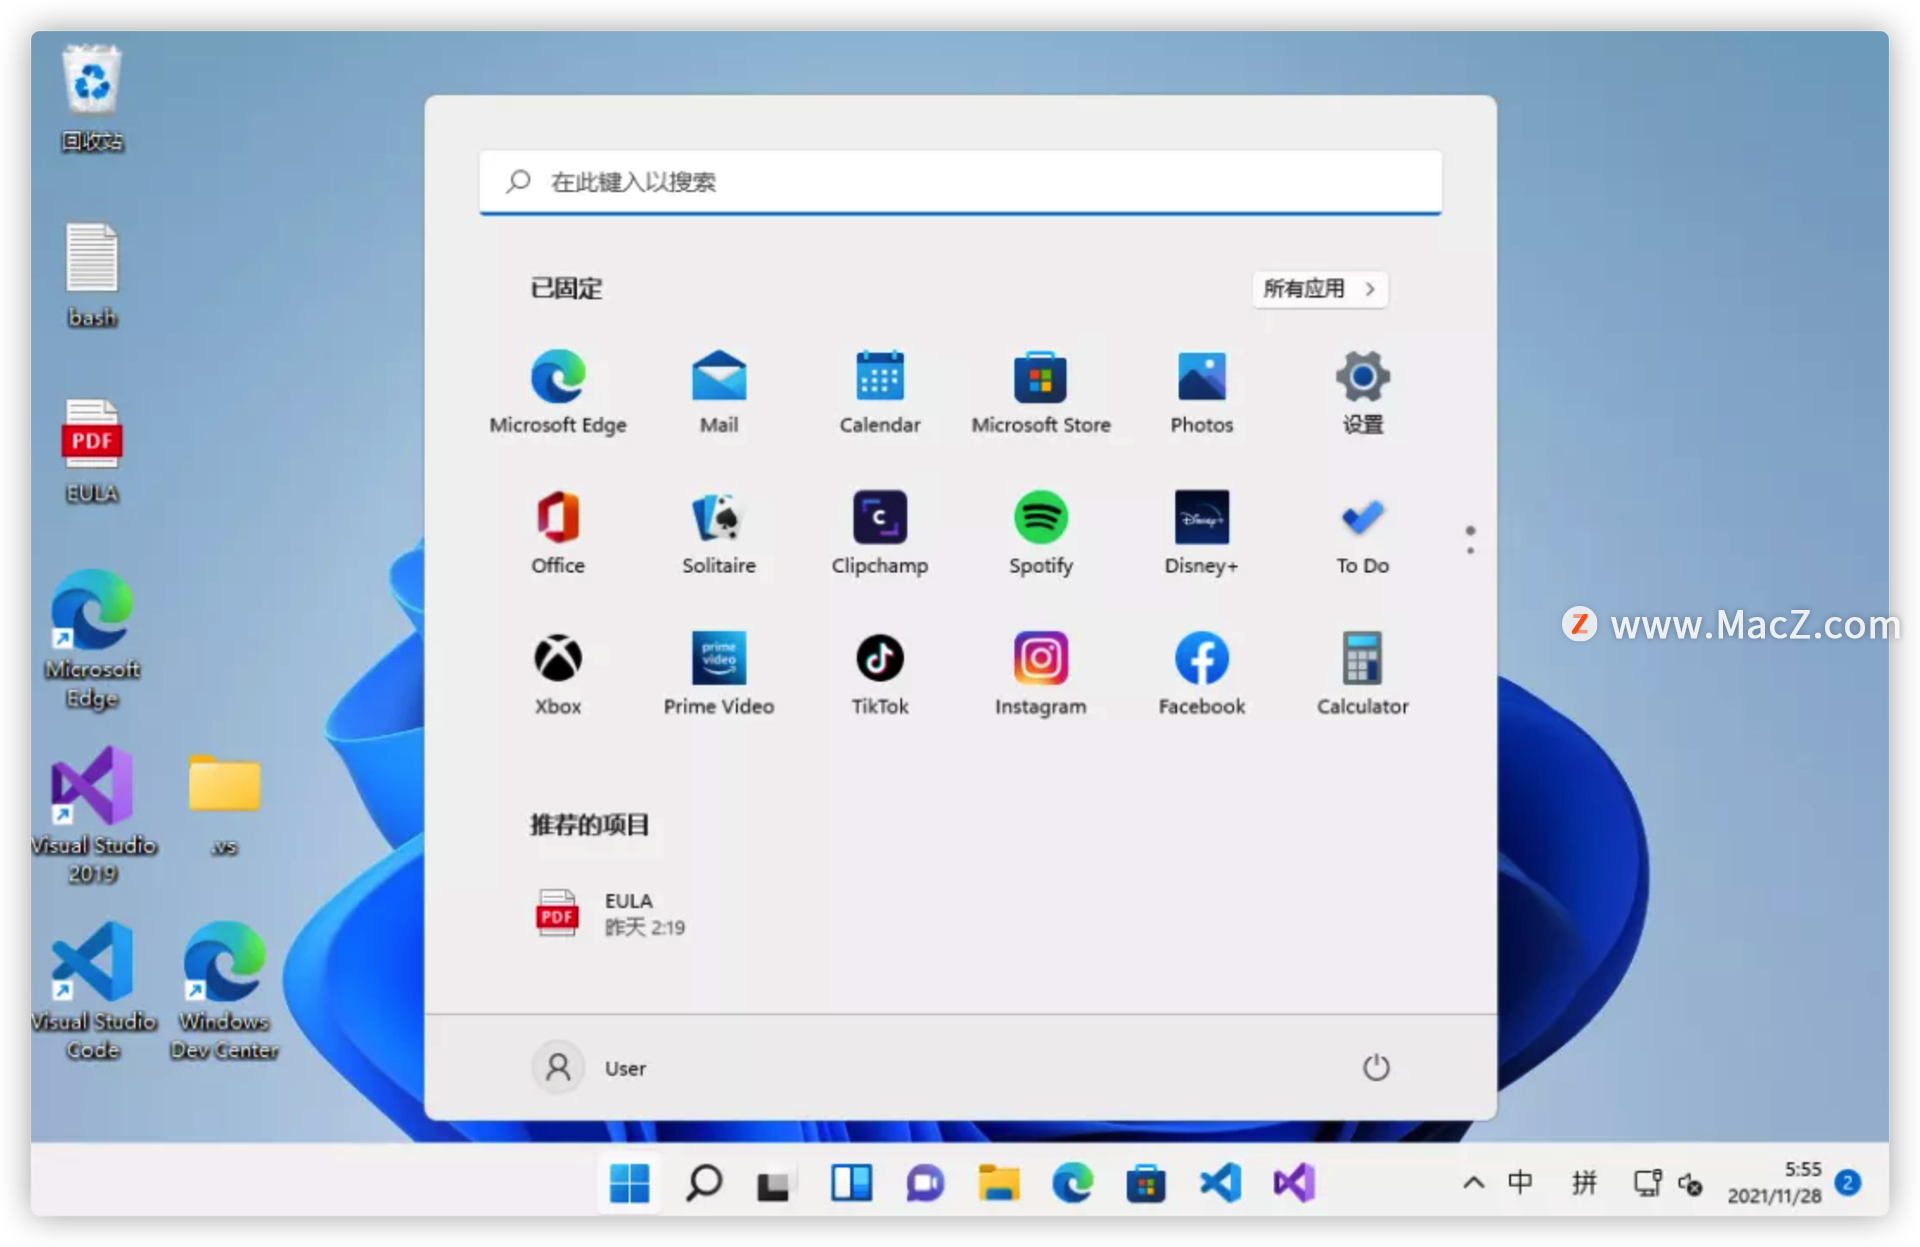Launch Disney+ from pinned apps
1920x1247 pixels.
pyautogui.click(x=1202, y=532)
